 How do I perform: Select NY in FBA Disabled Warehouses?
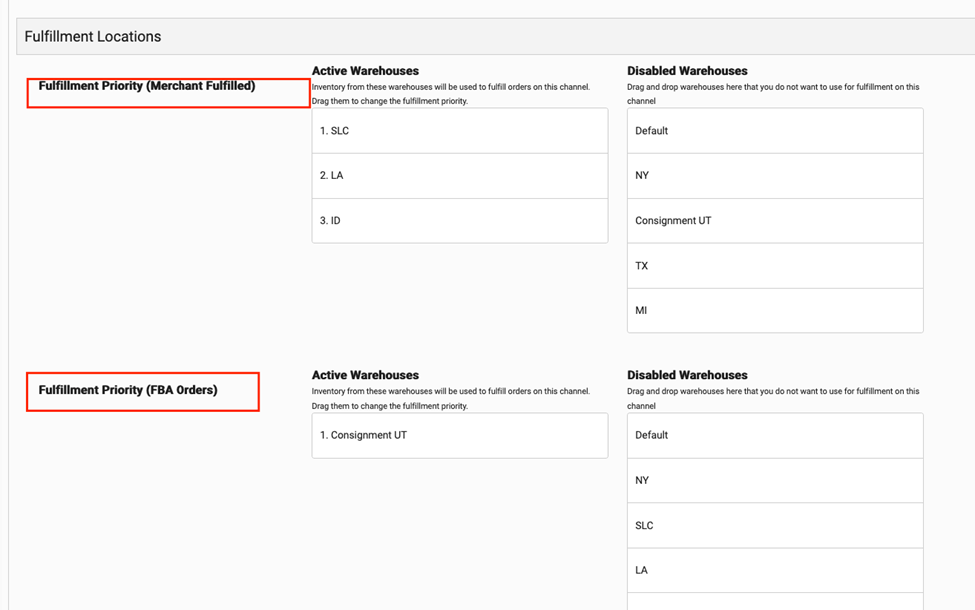point(775,480)
